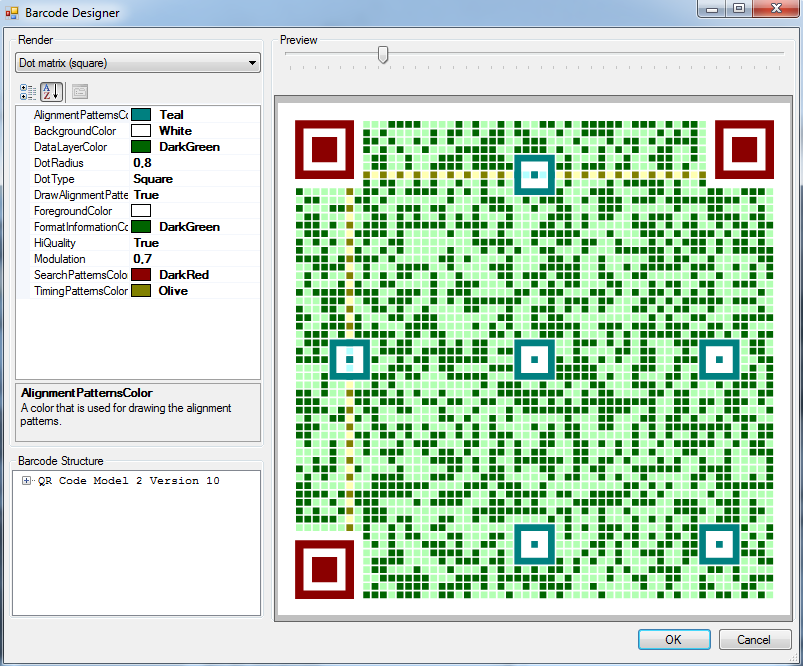Viewport: 803px width, 666px height.
Task: Click the White color value text
Action: [175, 131]
